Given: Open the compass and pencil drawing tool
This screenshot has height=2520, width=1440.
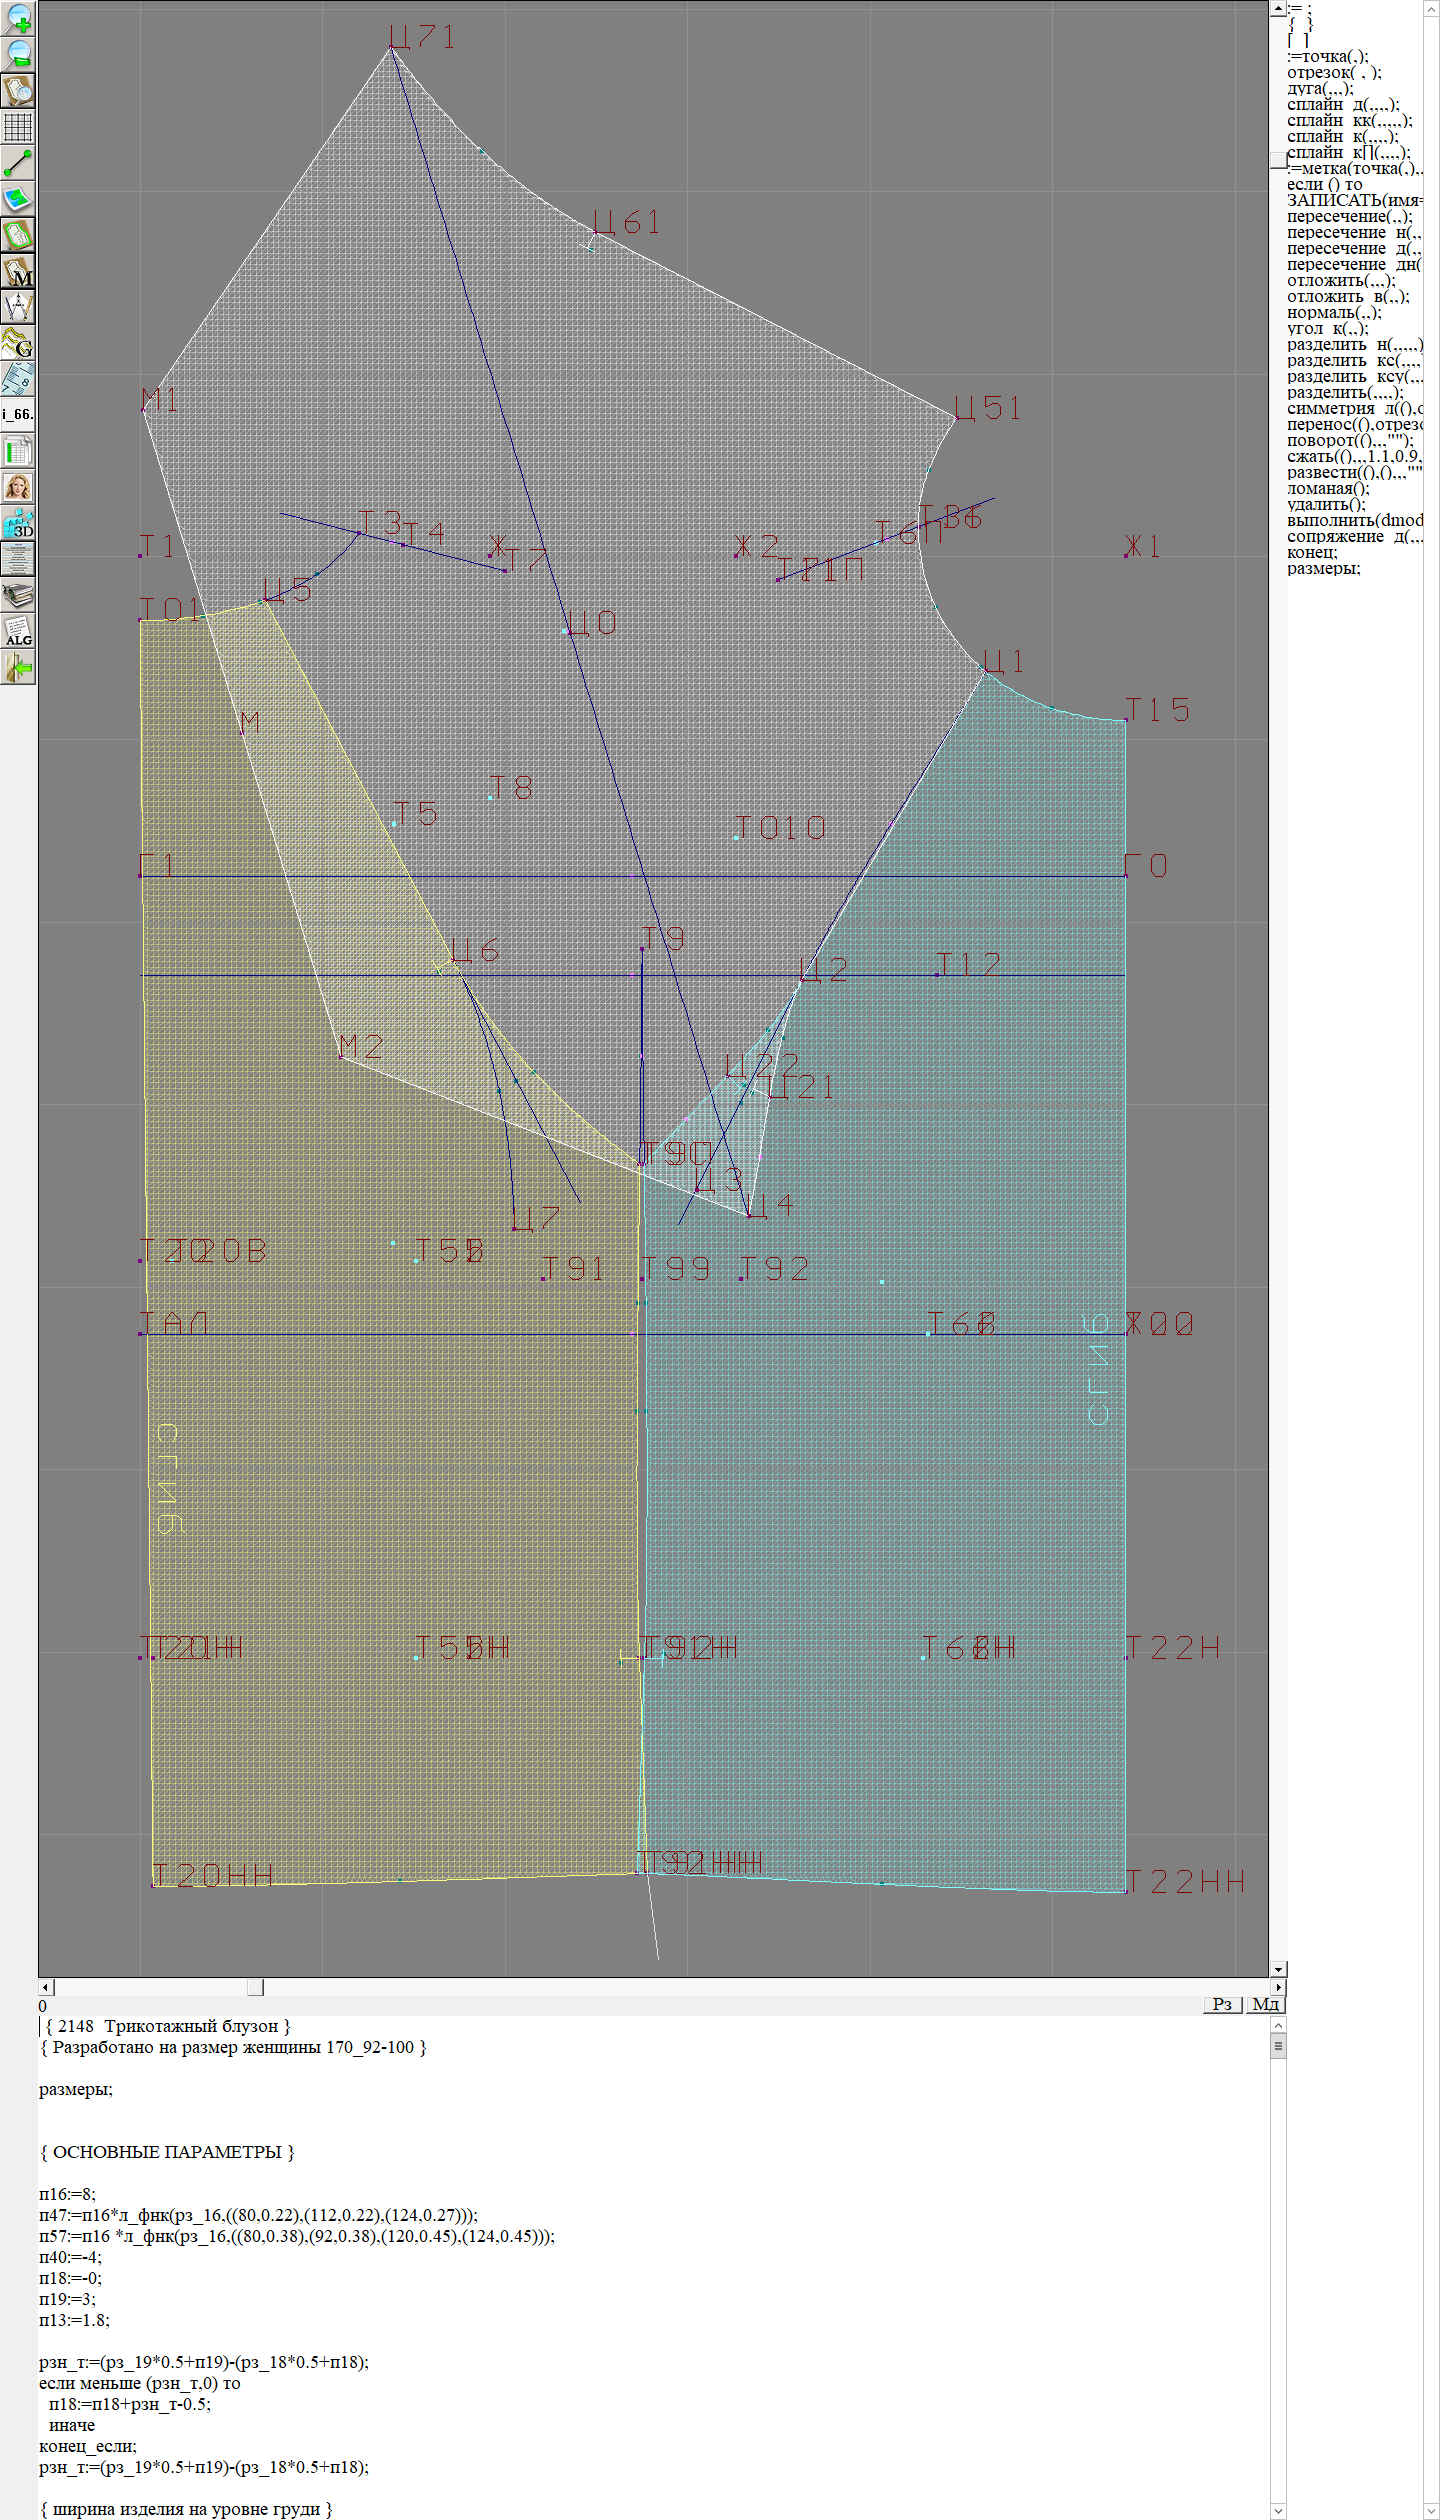Looking at the screenshot, I should pos(18,307).
